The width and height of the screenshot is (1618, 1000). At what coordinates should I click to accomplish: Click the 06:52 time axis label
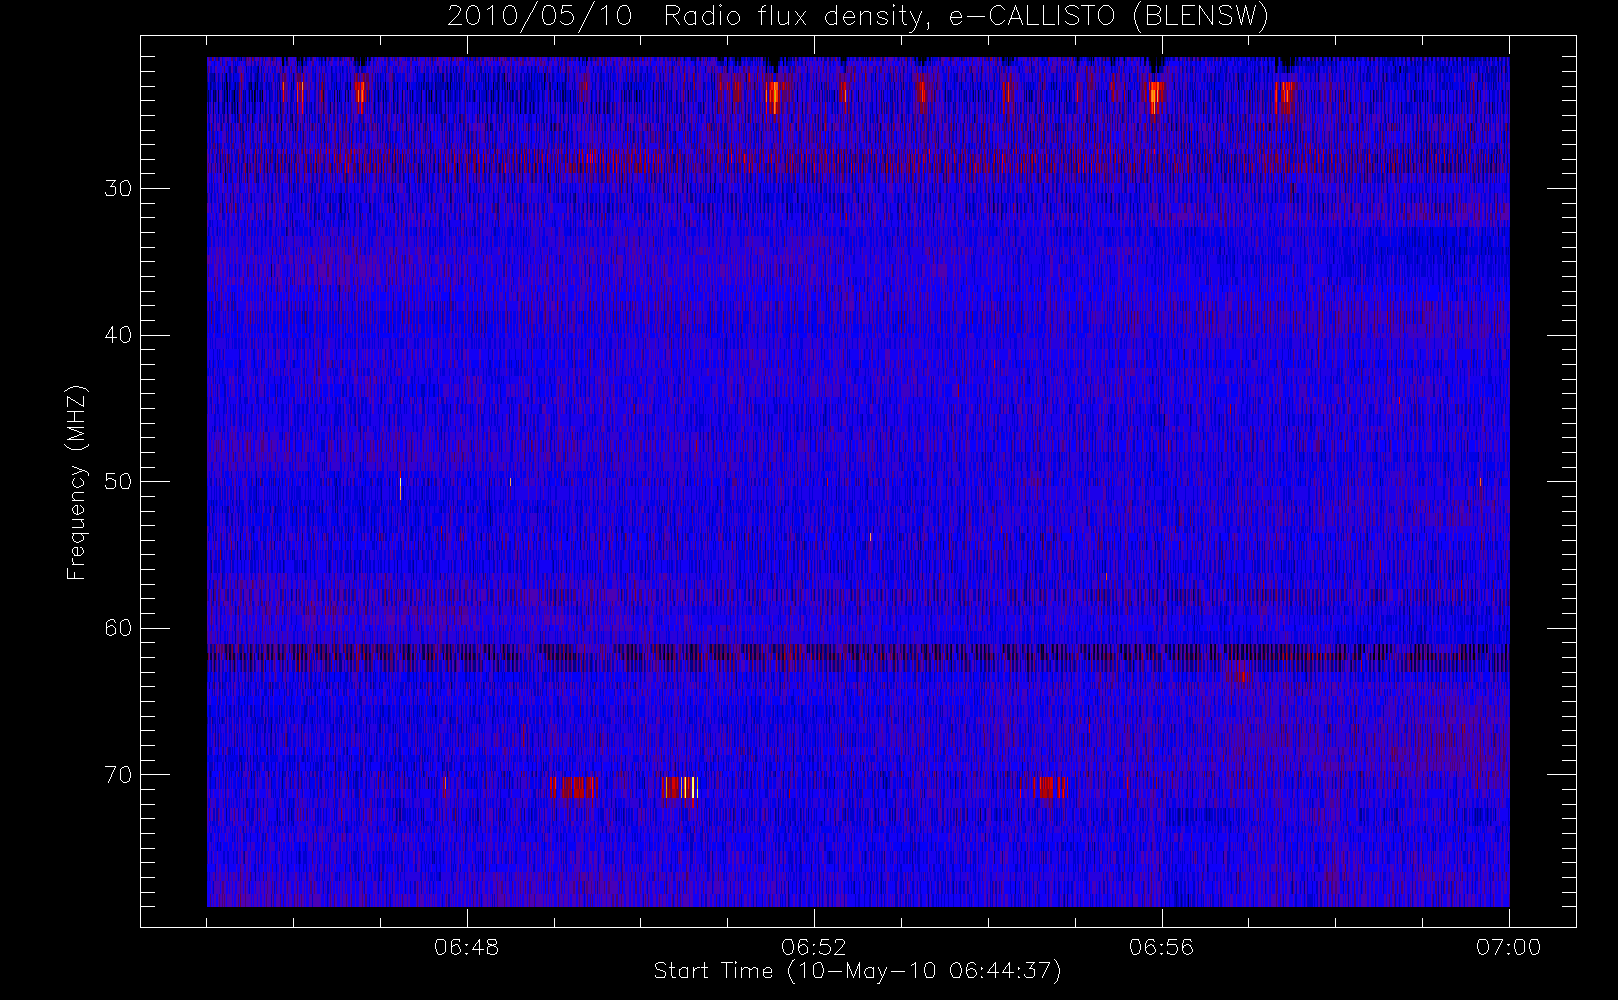point(814,947)
